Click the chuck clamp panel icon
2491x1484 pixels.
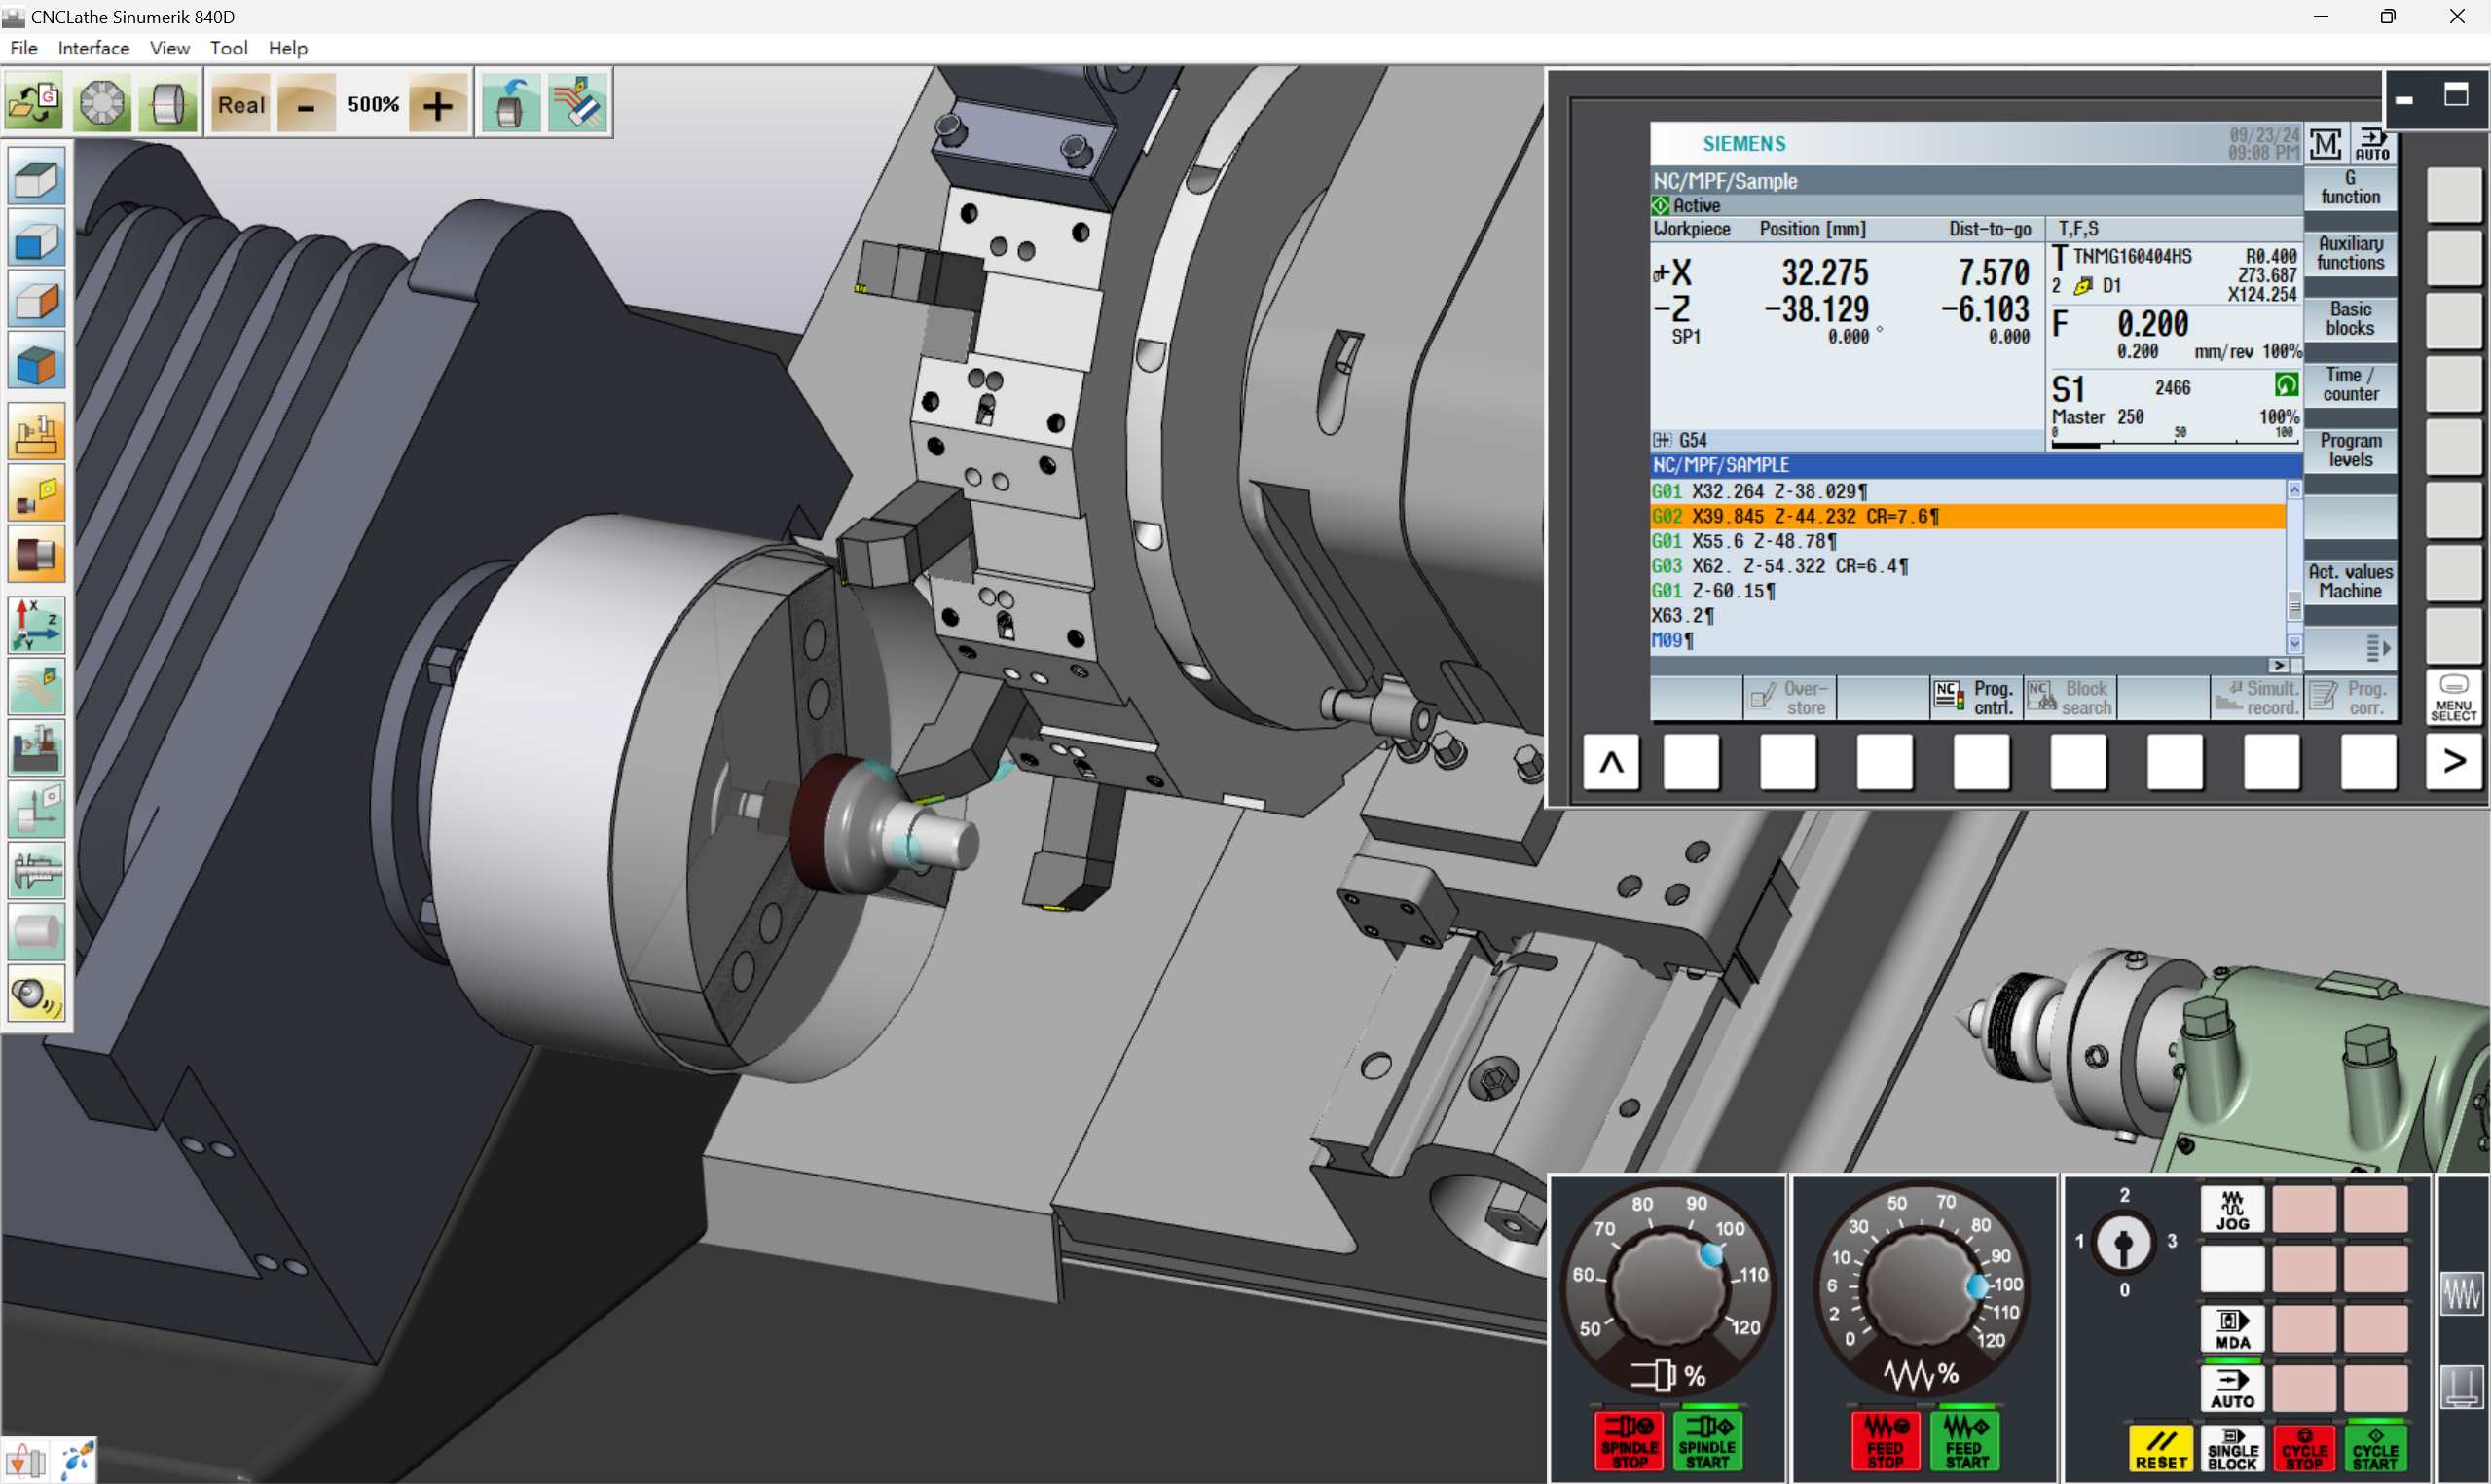pyautogui.click(x=2461, y=1387)
